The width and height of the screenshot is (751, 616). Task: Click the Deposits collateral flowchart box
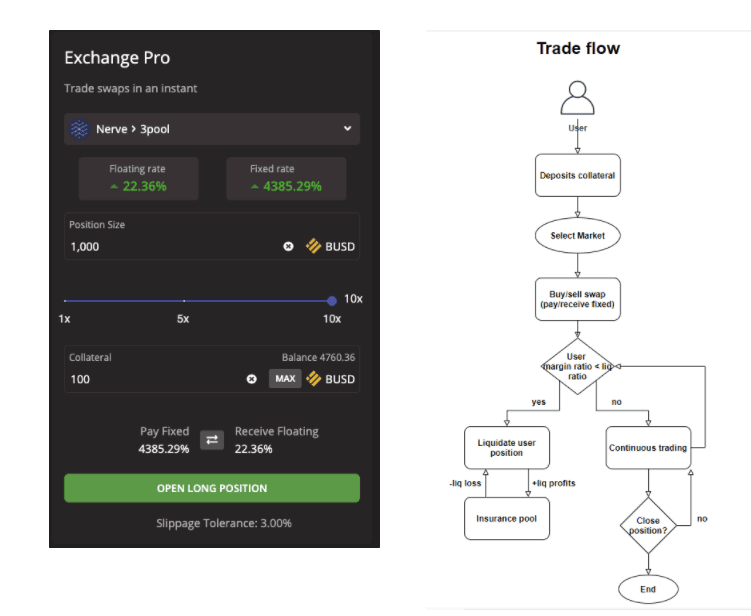[578, 175]
